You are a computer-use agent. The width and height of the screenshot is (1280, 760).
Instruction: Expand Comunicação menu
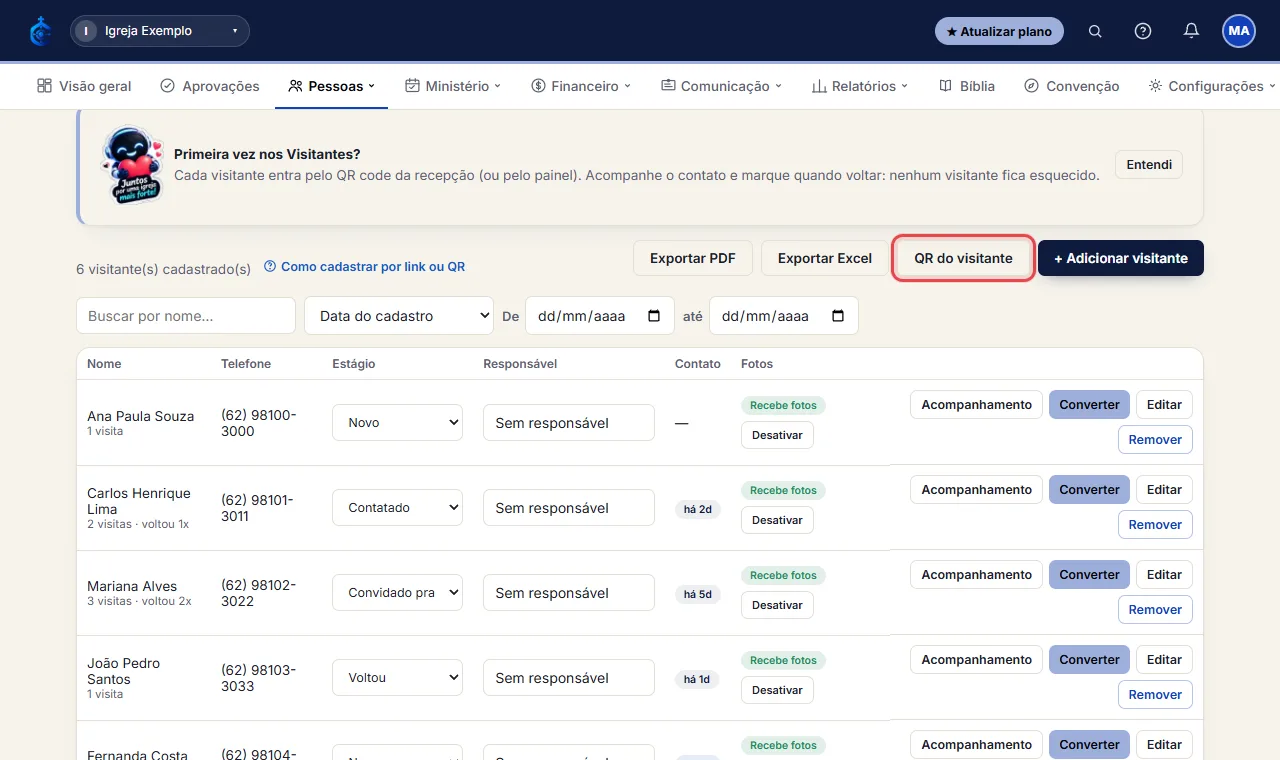(721, 86)
